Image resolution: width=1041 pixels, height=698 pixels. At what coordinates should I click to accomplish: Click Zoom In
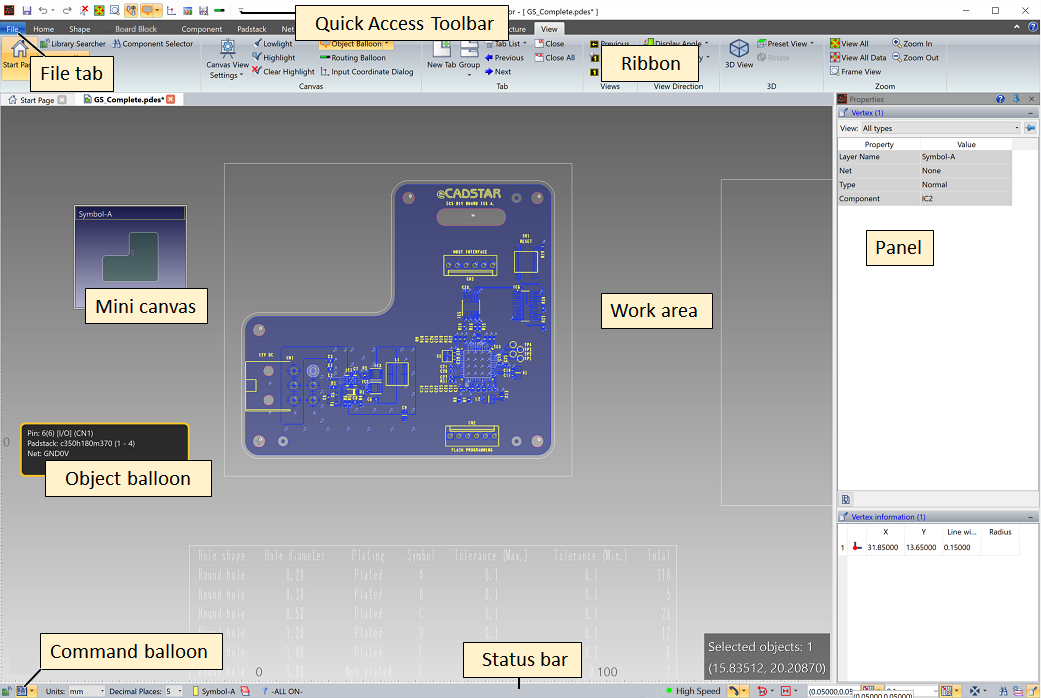point(912,44)
